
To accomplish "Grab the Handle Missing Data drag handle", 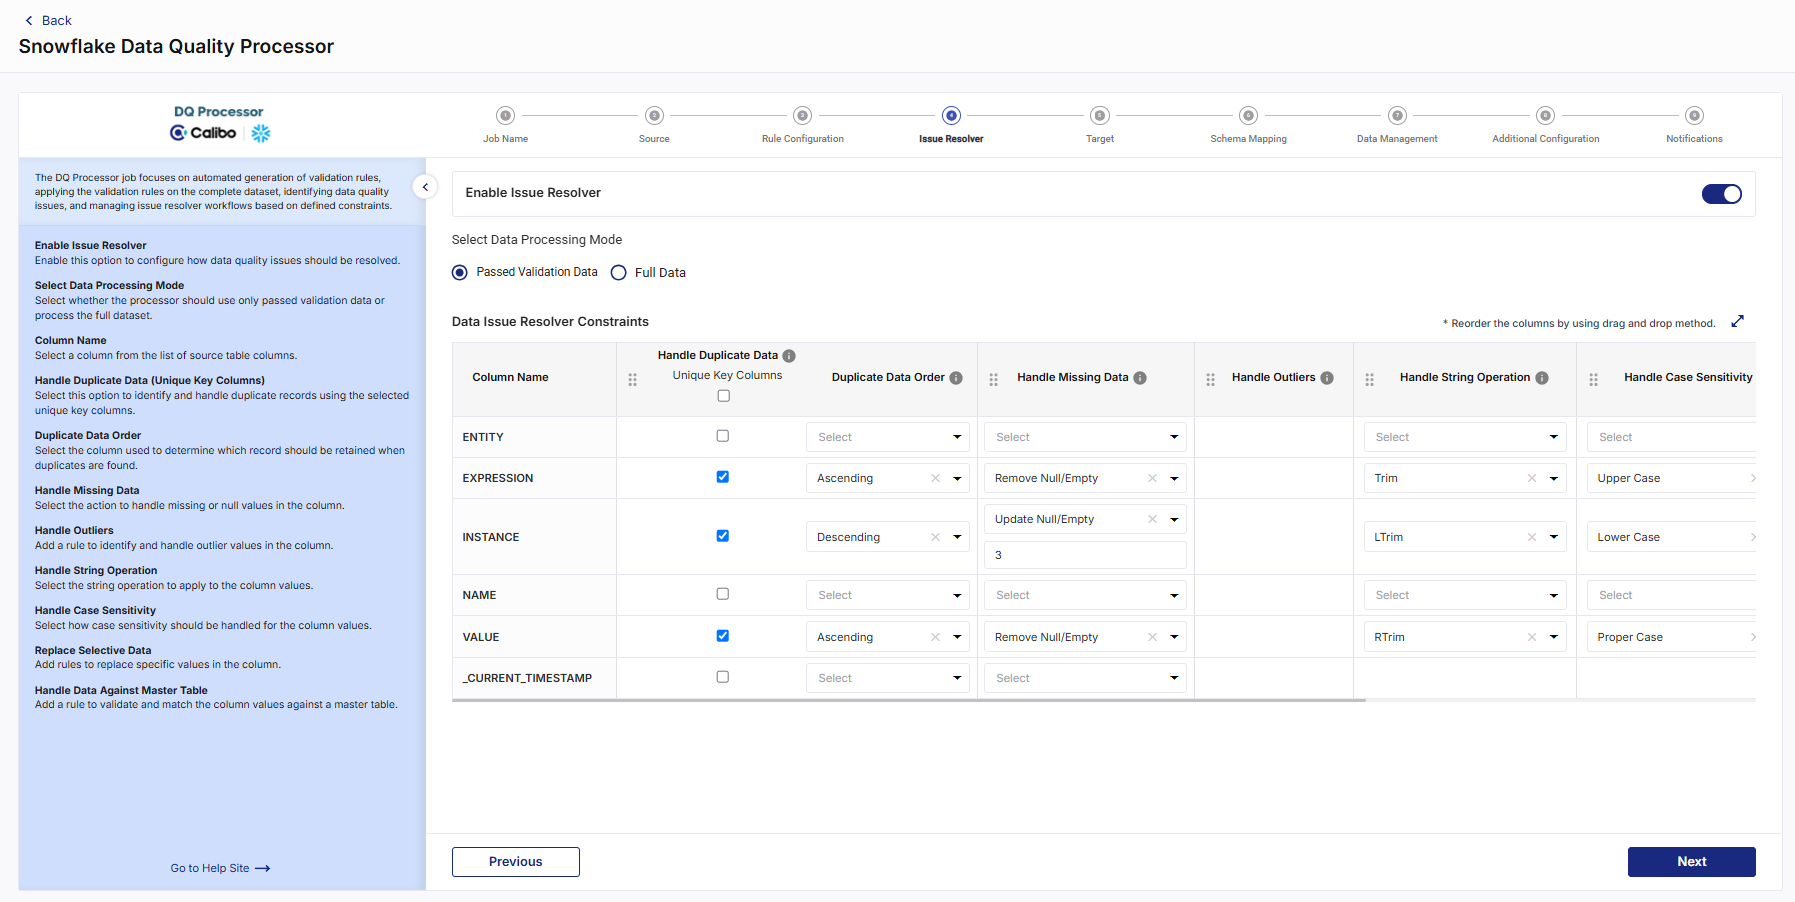I will click(x=993, y=380).
